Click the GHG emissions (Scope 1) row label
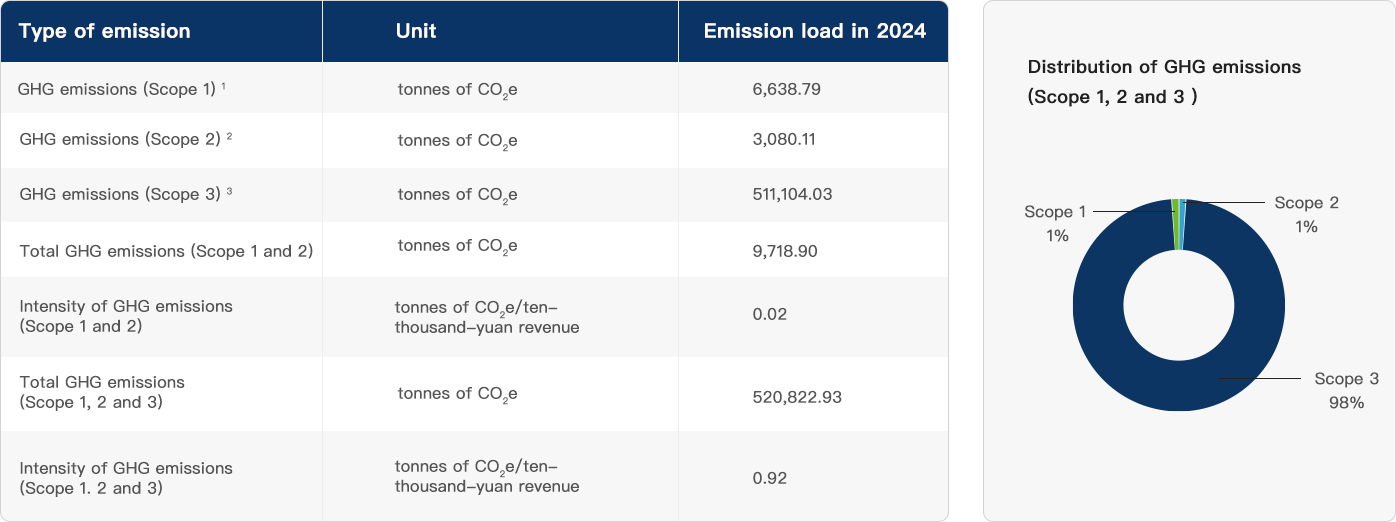The image size is (1396, 522). pyautogui.click(x=117, y=89)
